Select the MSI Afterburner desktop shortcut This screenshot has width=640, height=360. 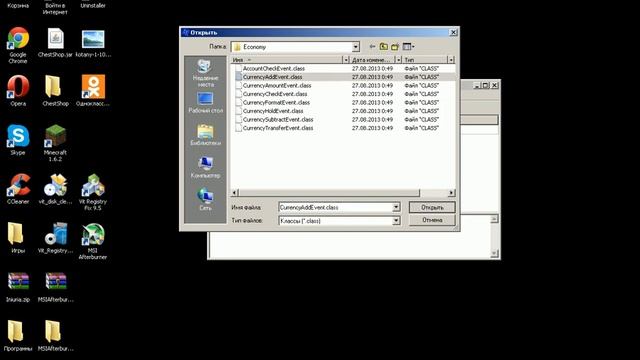click(x=93, y=241)
